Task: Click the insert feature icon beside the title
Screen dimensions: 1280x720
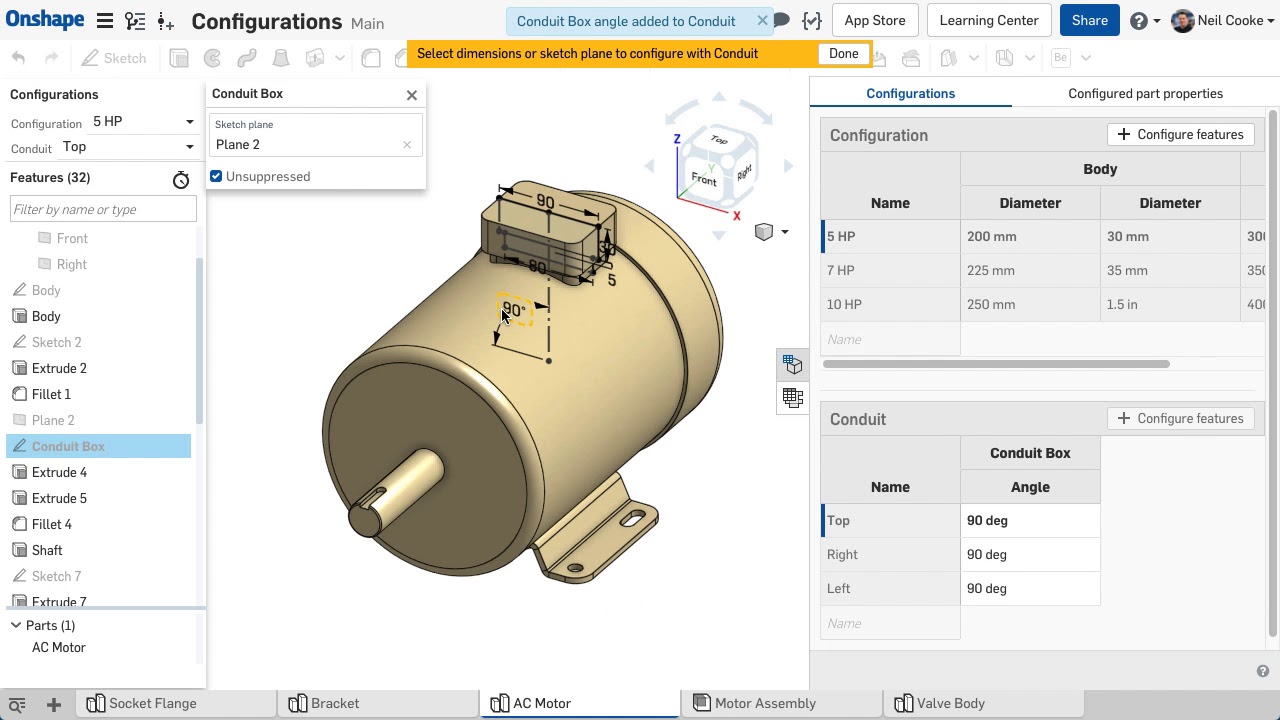Action: pos(166,21)
